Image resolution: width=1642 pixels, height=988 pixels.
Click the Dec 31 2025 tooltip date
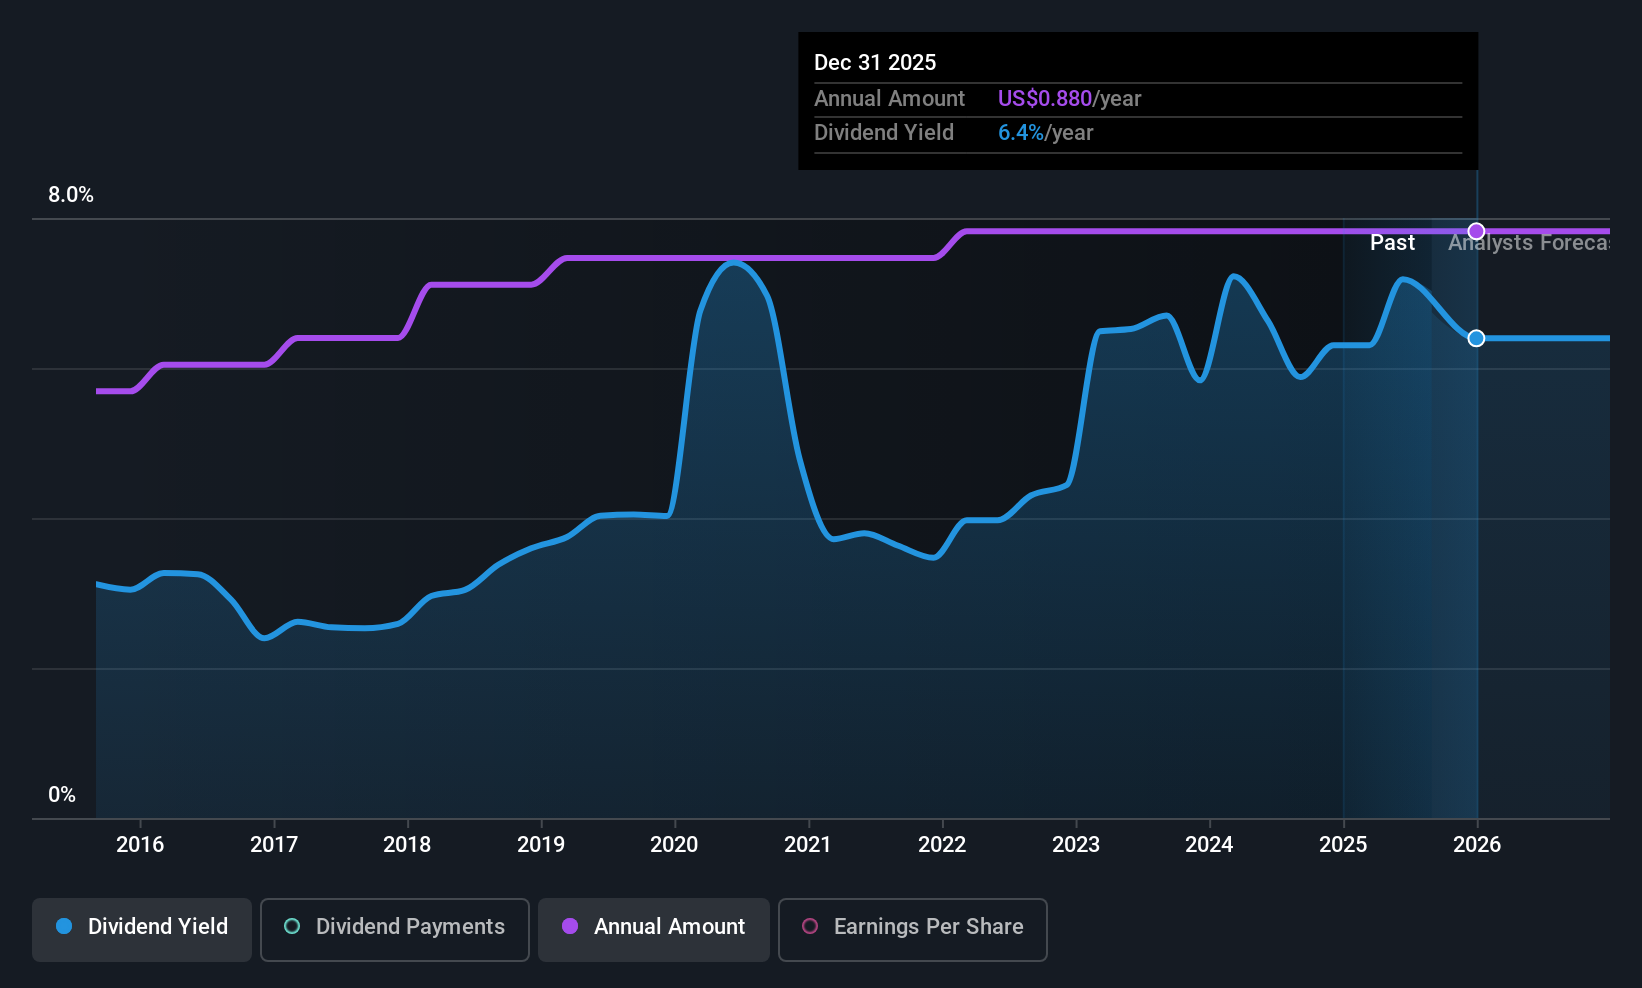[875, 63]
